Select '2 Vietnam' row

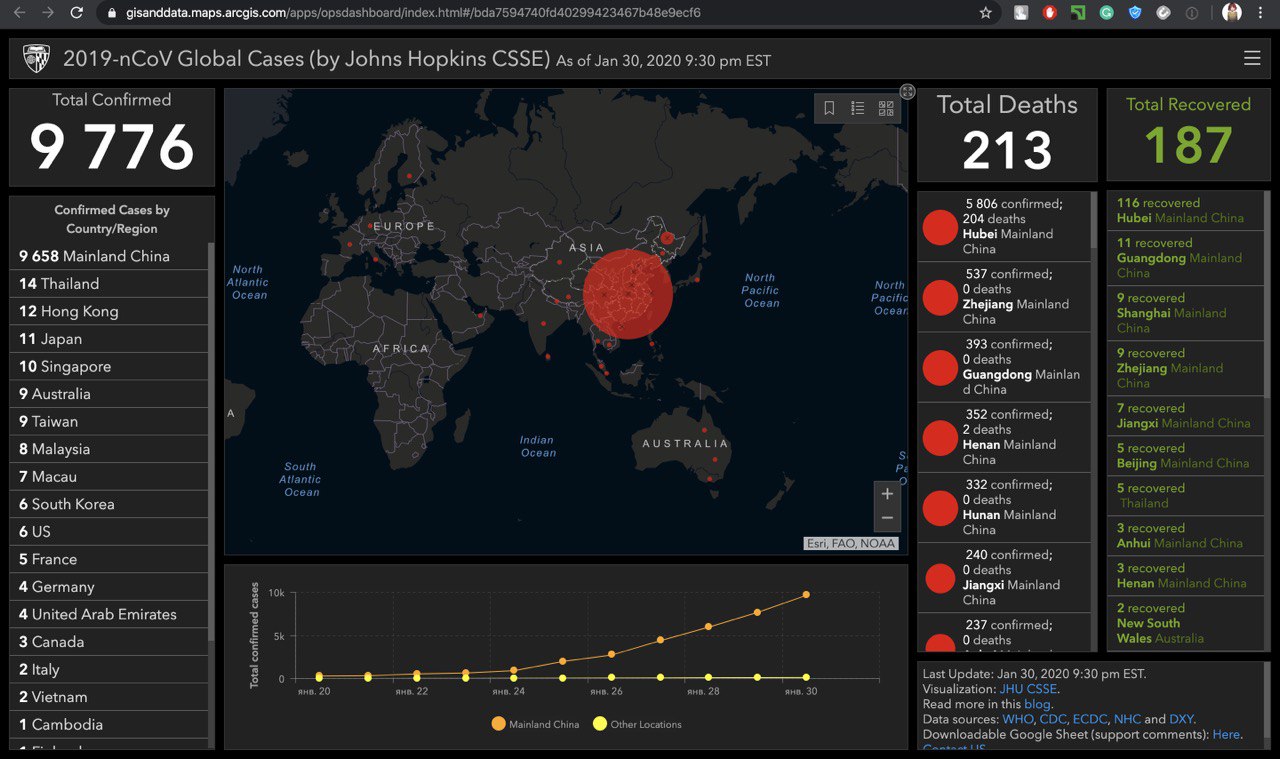click(x=109, y=697)
